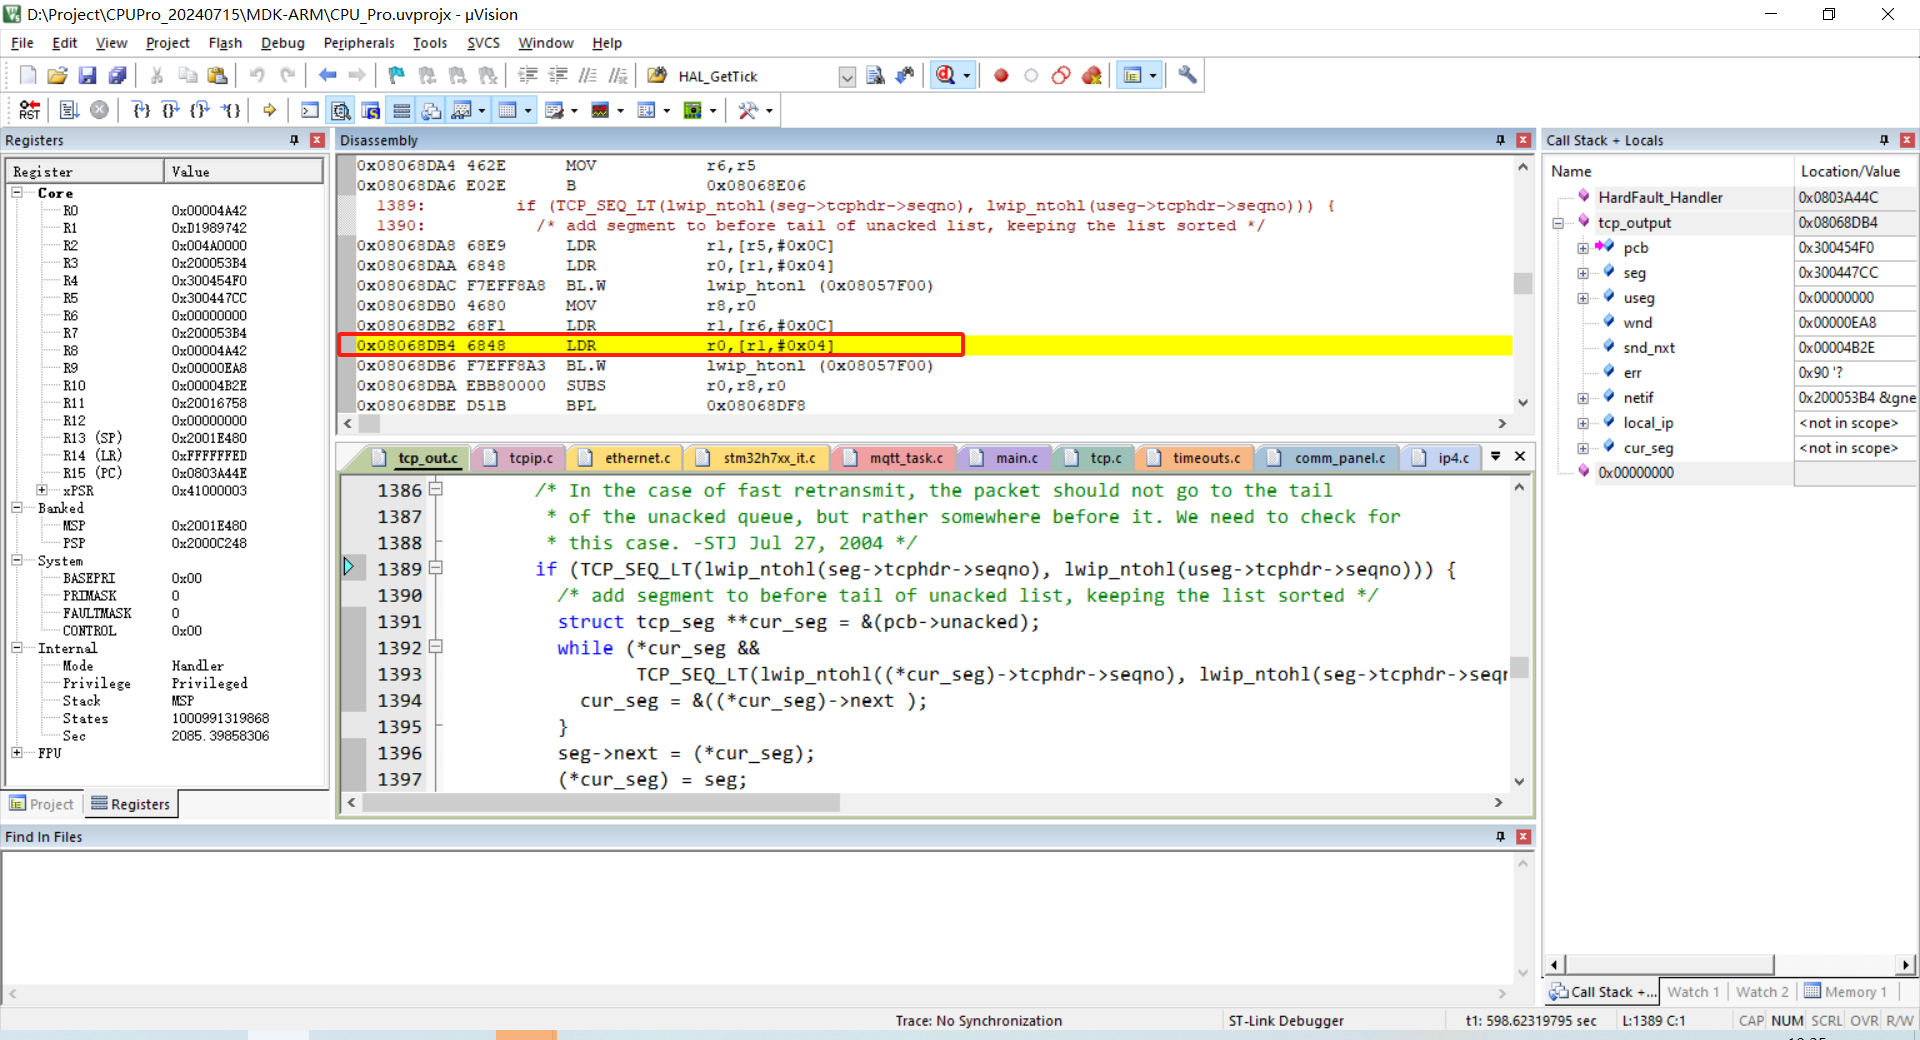Viewport: 1920px width, 1040px height.
Task: Expand the netif local variable
Action: [x=1583, y=398]
